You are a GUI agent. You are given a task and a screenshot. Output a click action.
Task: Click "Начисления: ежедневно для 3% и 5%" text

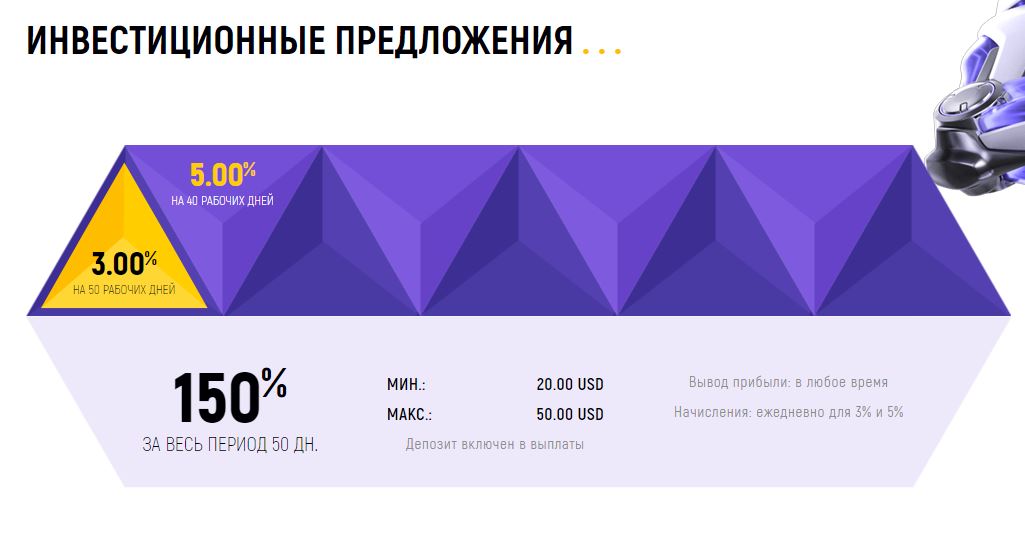788,411
